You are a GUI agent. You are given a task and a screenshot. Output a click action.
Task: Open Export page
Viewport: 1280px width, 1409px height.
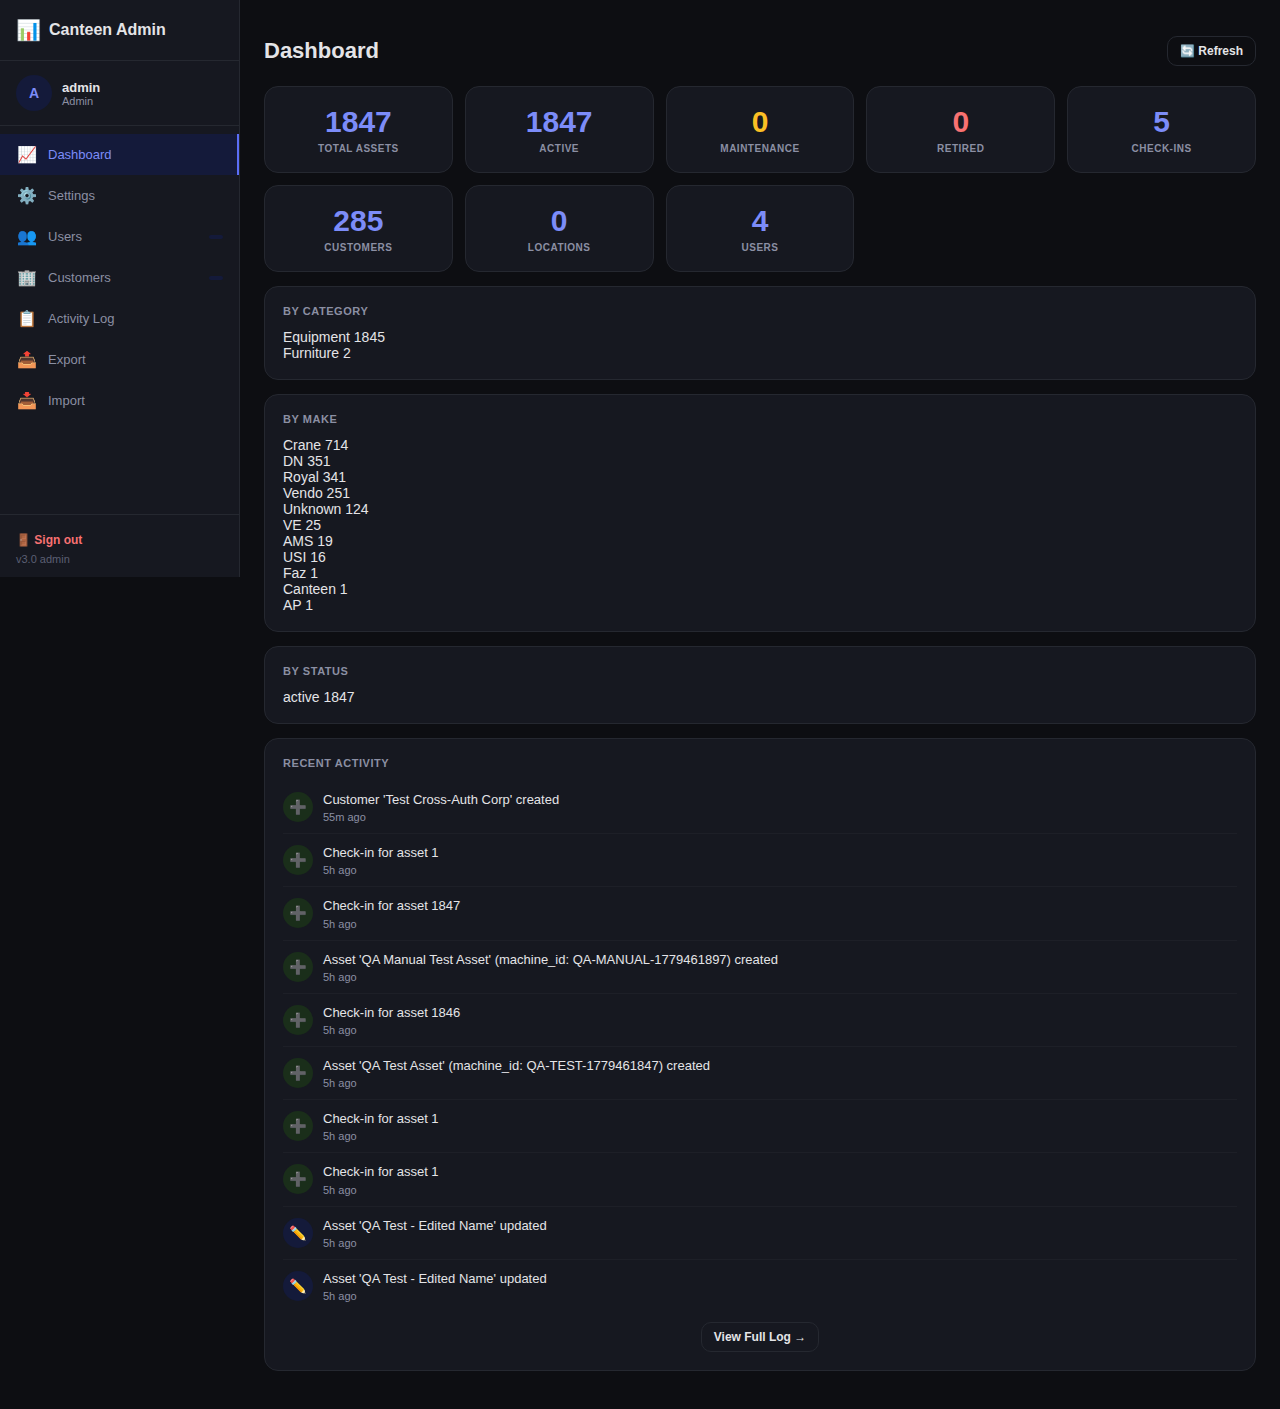coord(119,360)
